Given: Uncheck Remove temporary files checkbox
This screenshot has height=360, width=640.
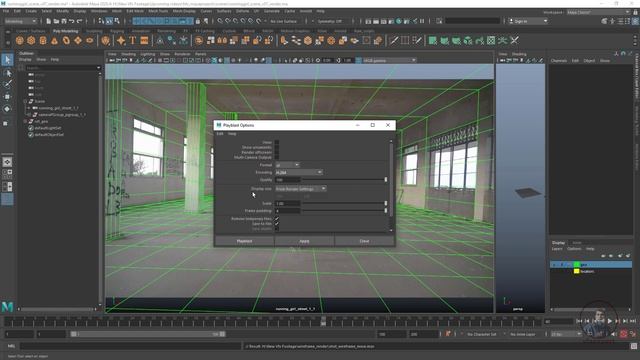Looking at the screenshot, I should (277, 219).
